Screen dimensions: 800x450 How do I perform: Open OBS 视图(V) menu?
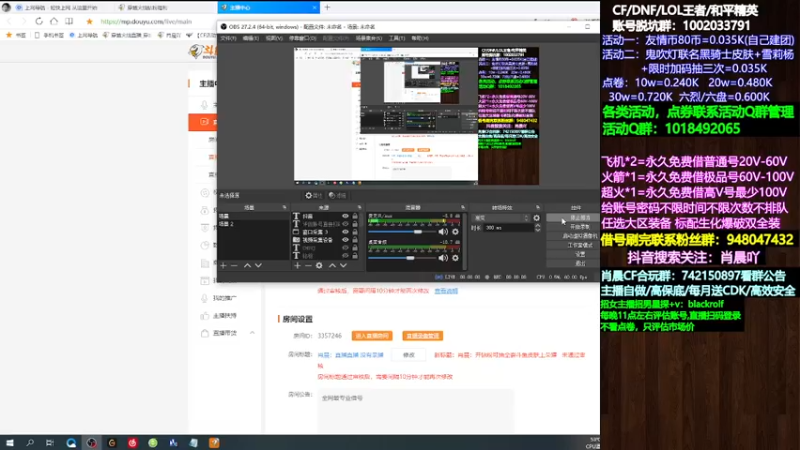pyautogui.click(x=274, y=38)
